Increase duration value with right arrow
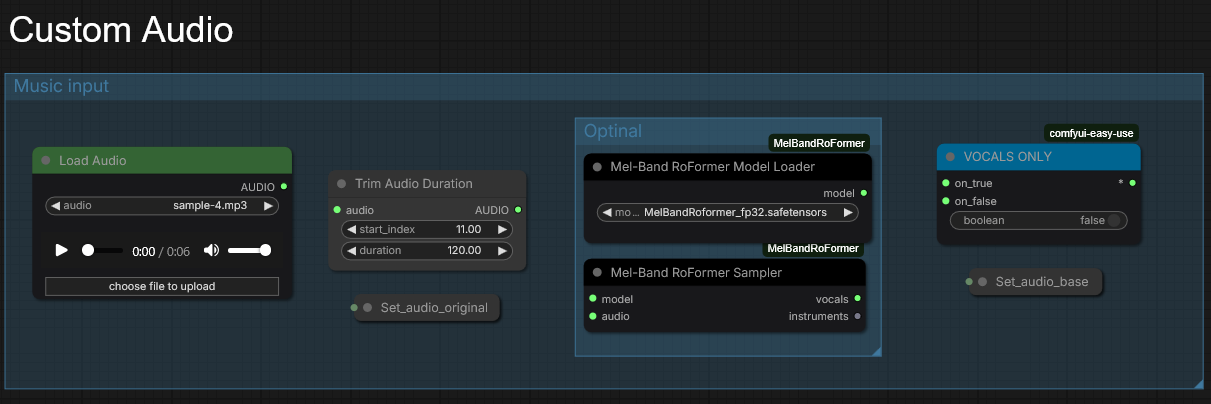This screenshot has height=404, width=1211. 502,250
